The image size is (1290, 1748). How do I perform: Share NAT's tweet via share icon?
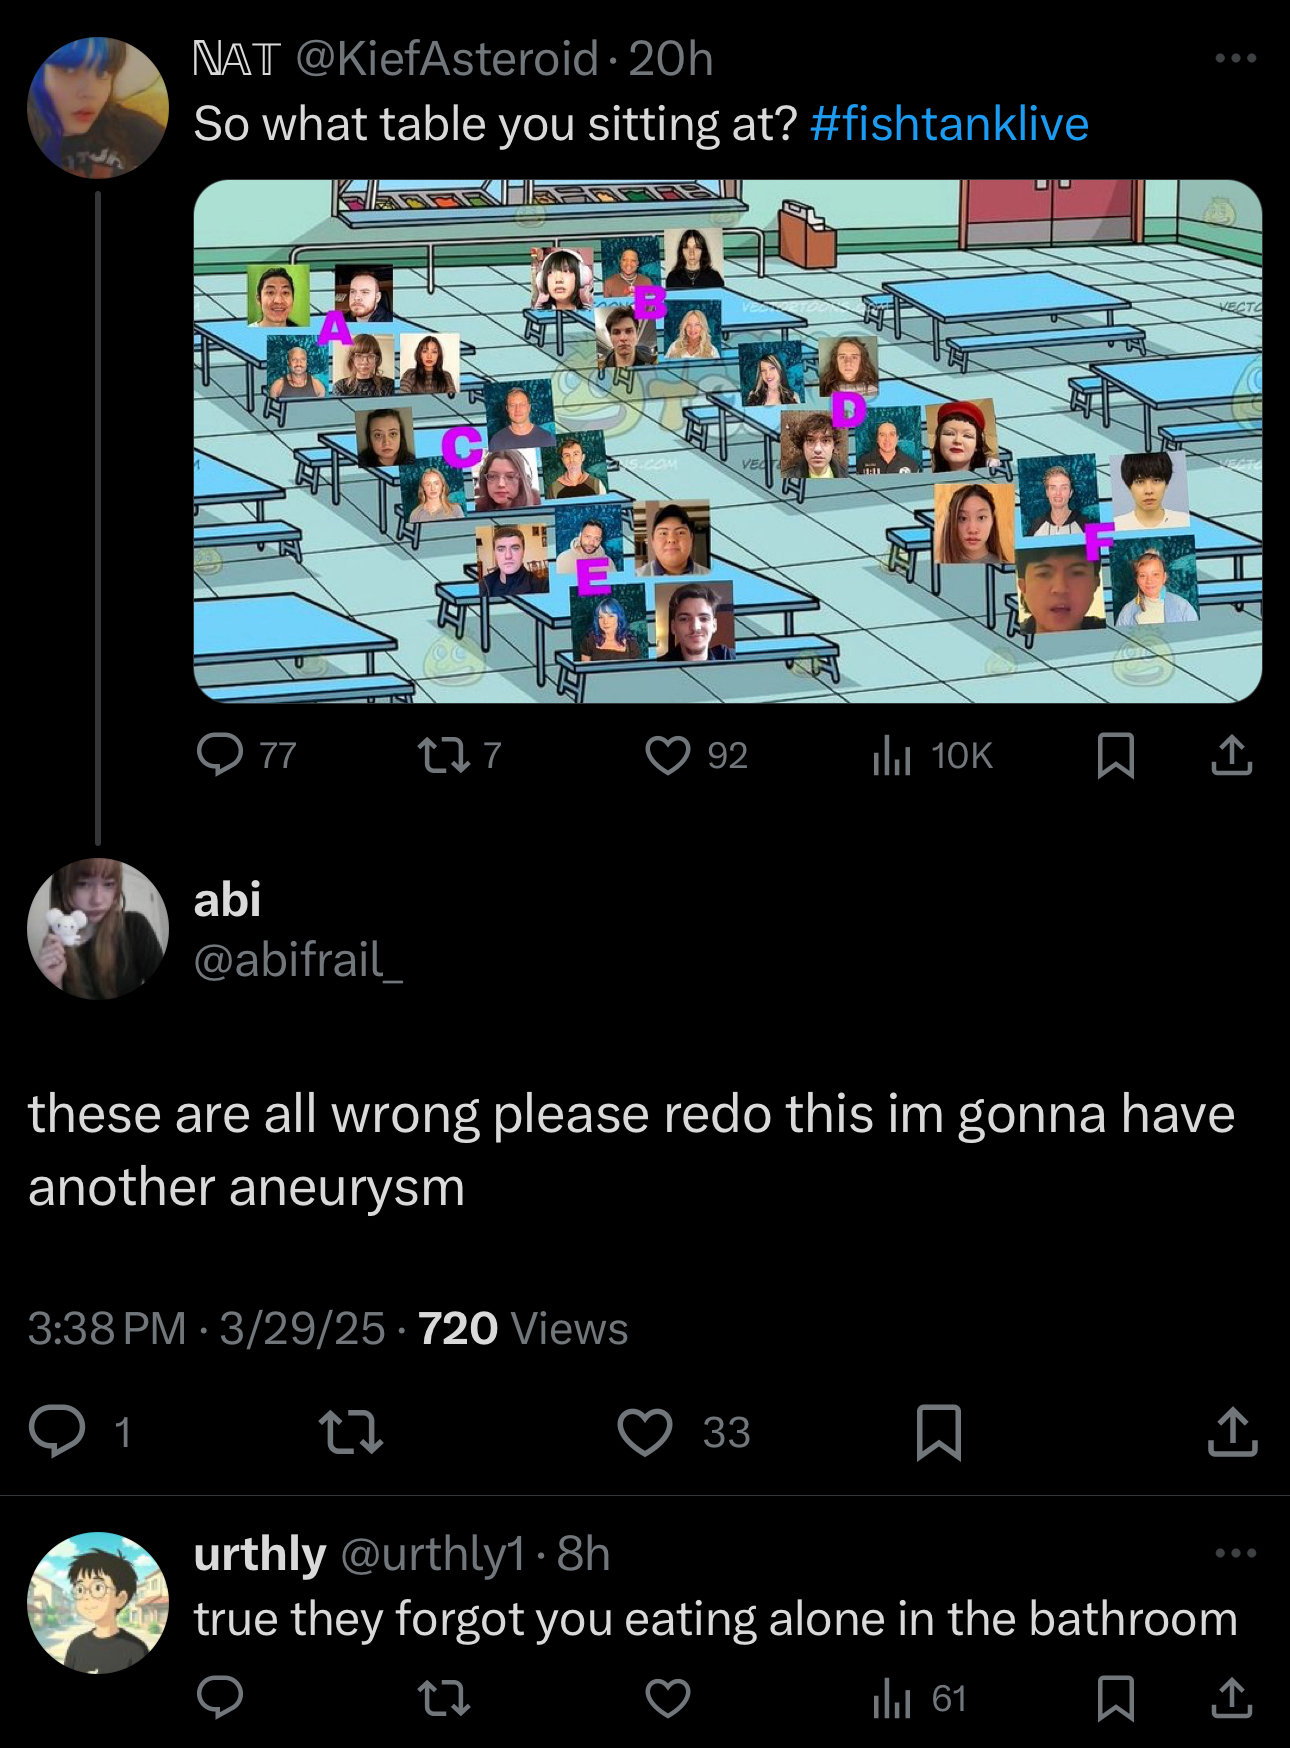pyautogui.click(x=1231, y=755)
